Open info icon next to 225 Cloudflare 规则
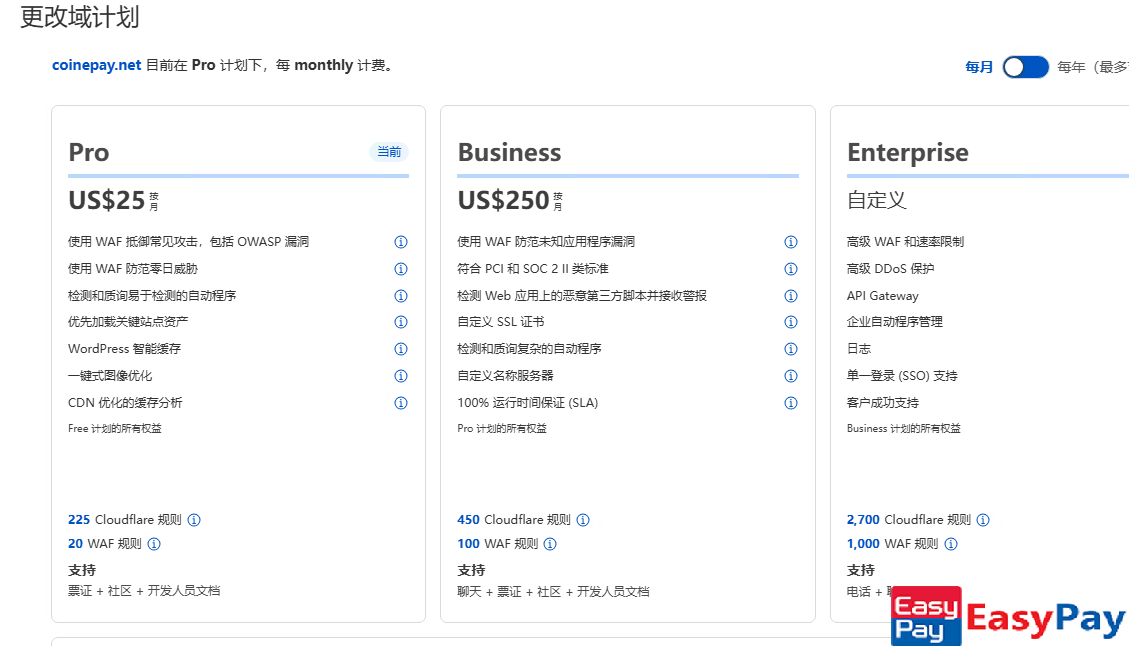 coord(194,520)
